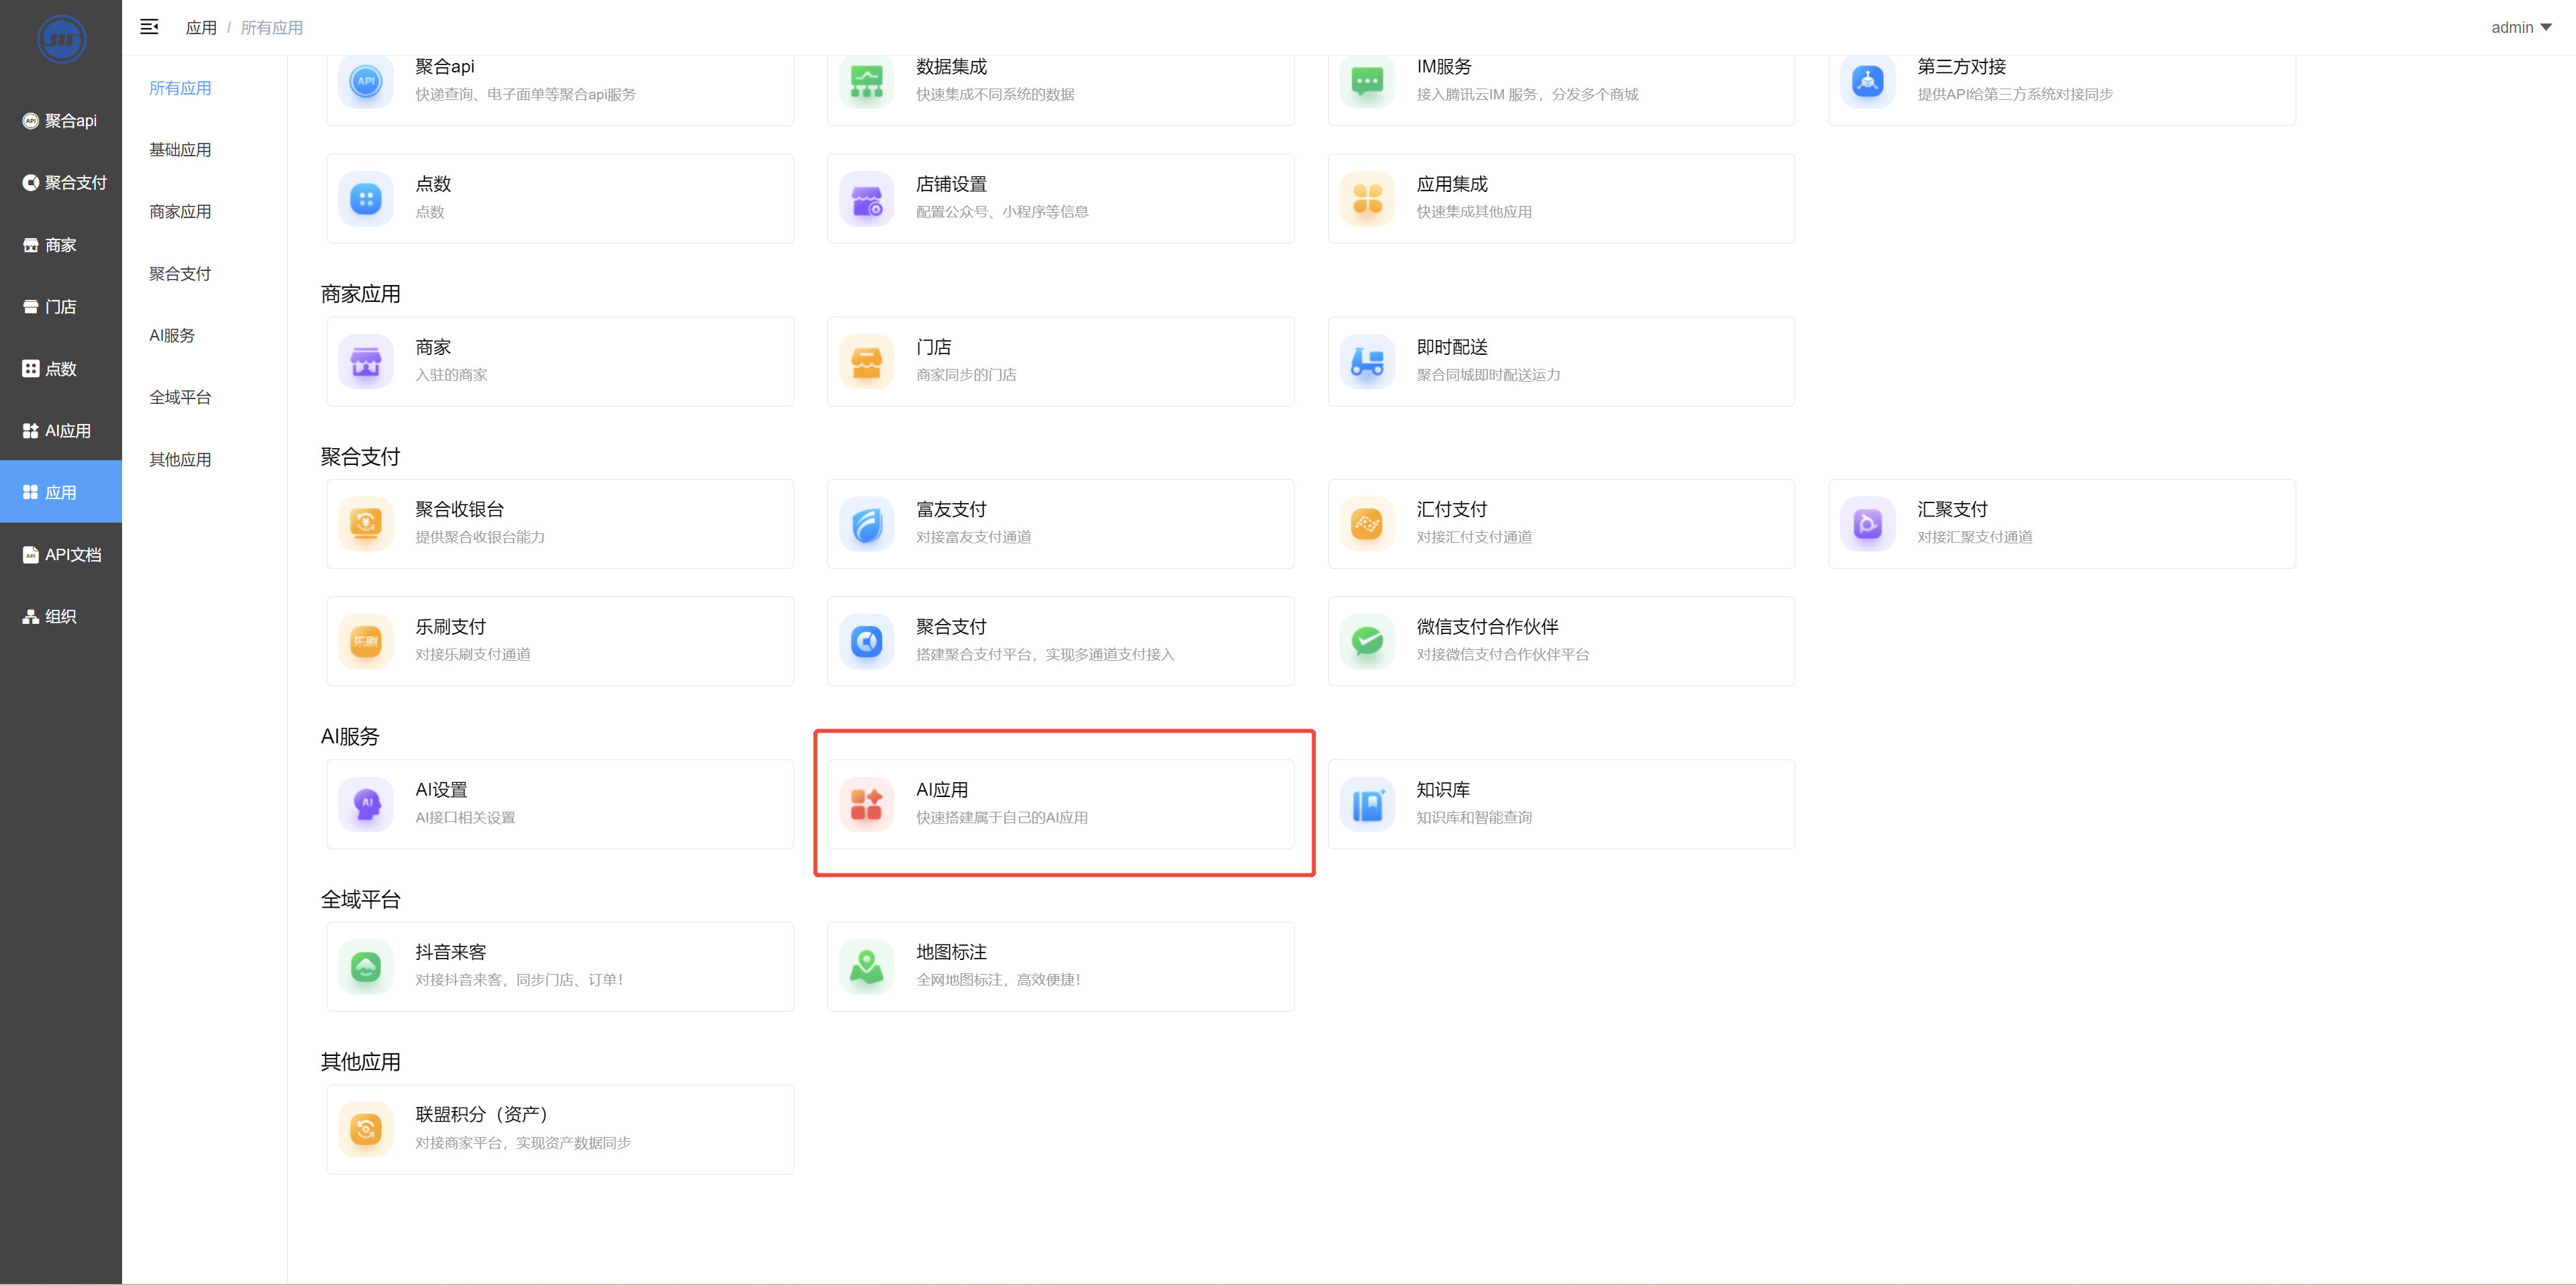Open 商家 in the dark sidebar
The image size is (2576, 1286).
[60, 245]
